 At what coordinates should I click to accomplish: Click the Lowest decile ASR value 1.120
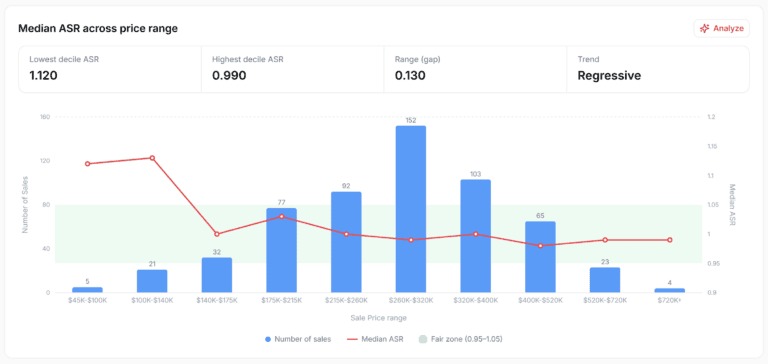(44, 75)
